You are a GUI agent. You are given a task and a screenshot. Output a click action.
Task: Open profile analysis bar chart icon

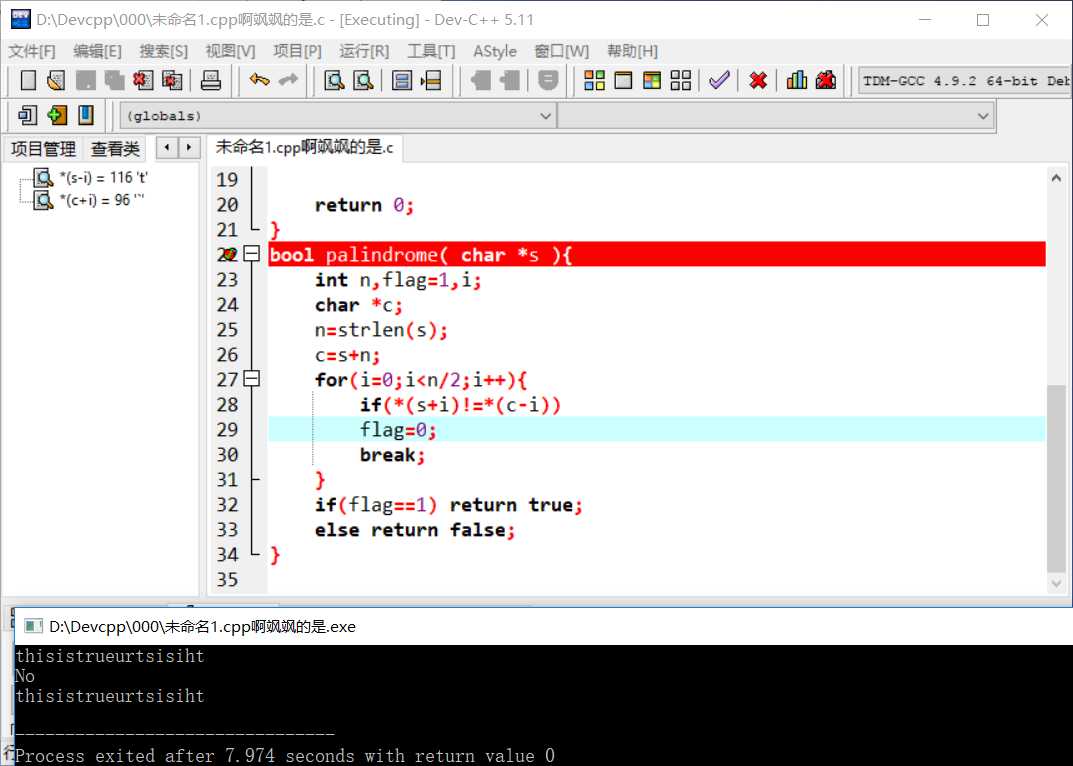[x=797, y=80]
